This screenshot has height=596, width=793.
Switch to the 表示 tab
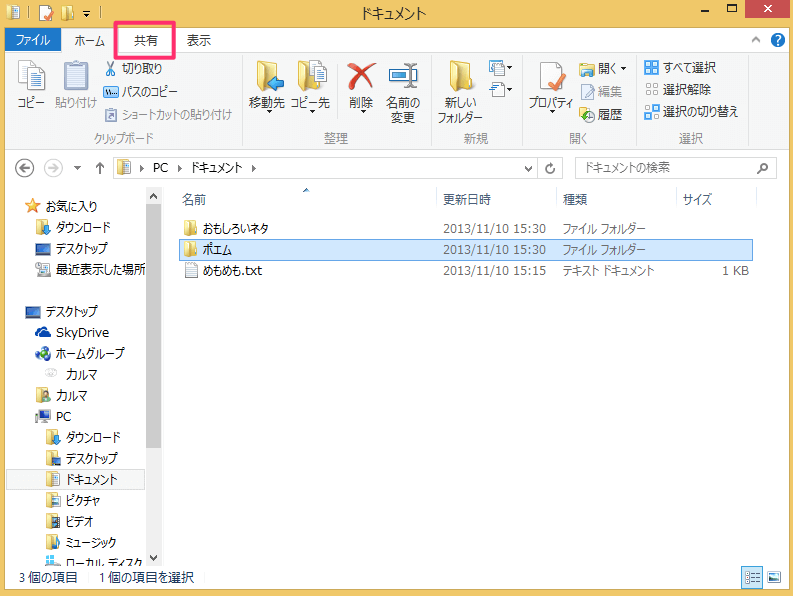tap(198, 40)
